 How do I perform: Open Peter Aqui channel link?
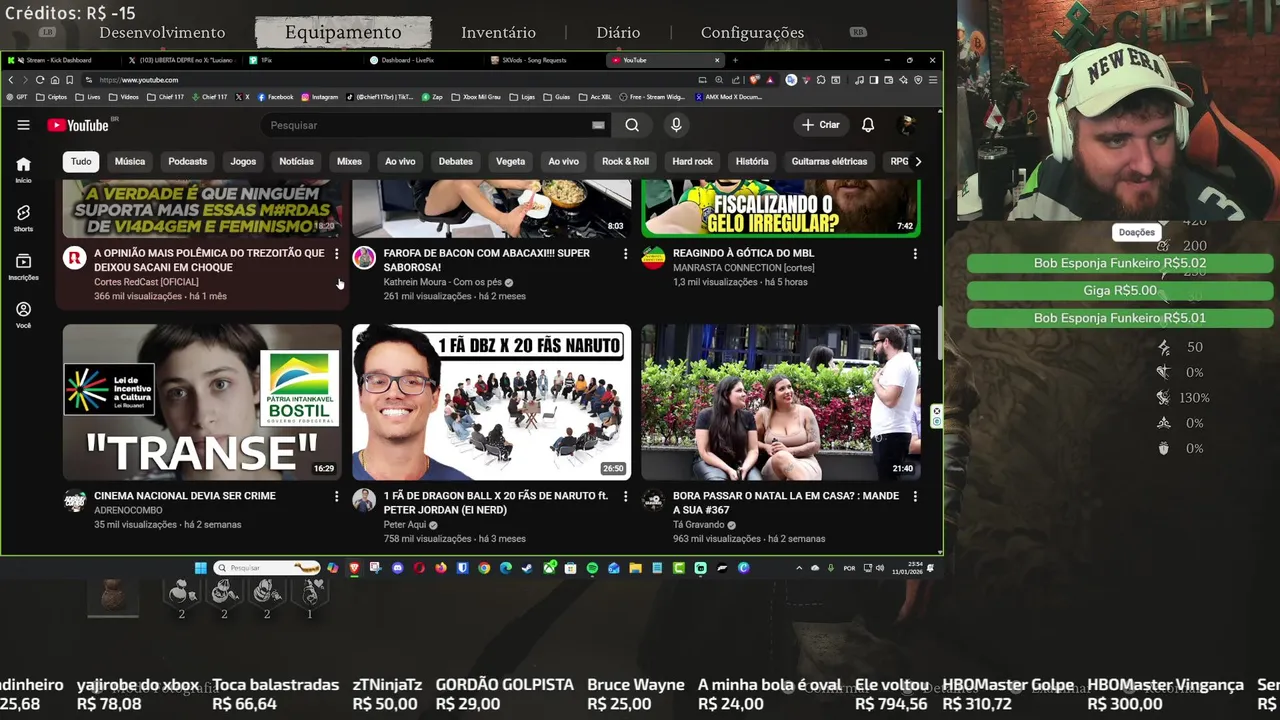405,524
